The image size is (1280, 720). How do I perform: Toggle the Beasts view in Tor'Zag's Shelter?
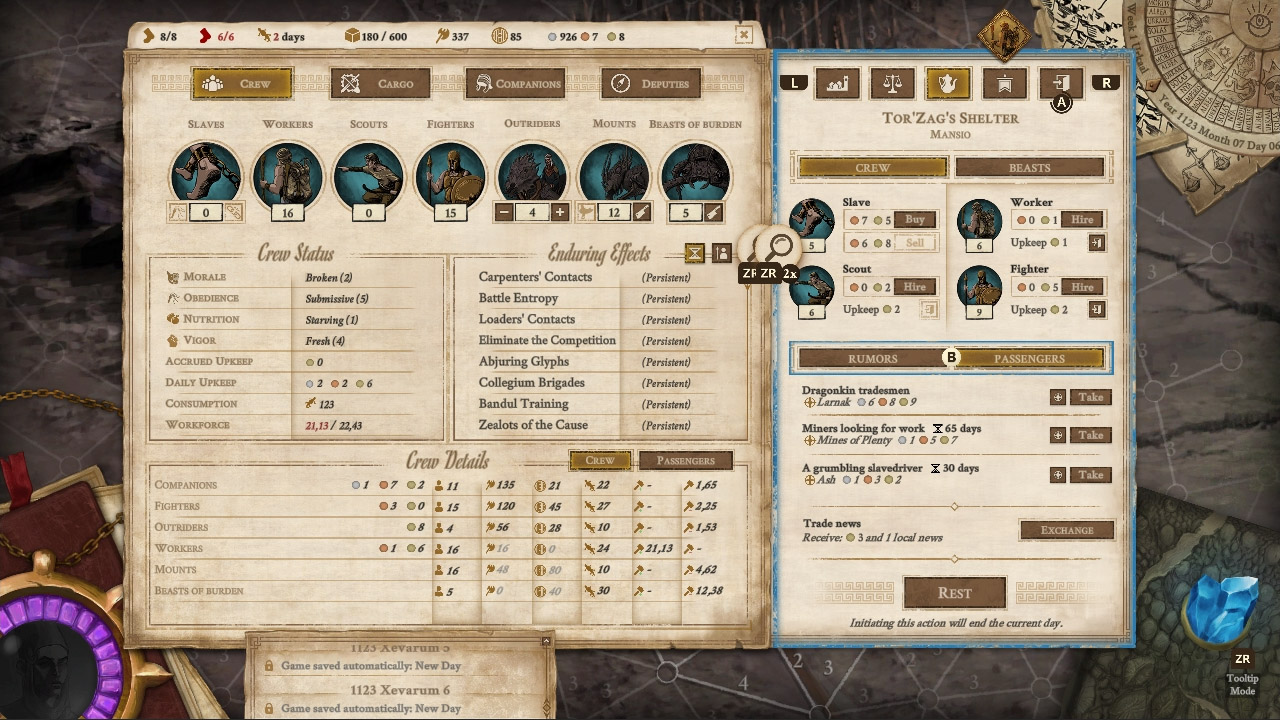click(x=1030, y=166)
